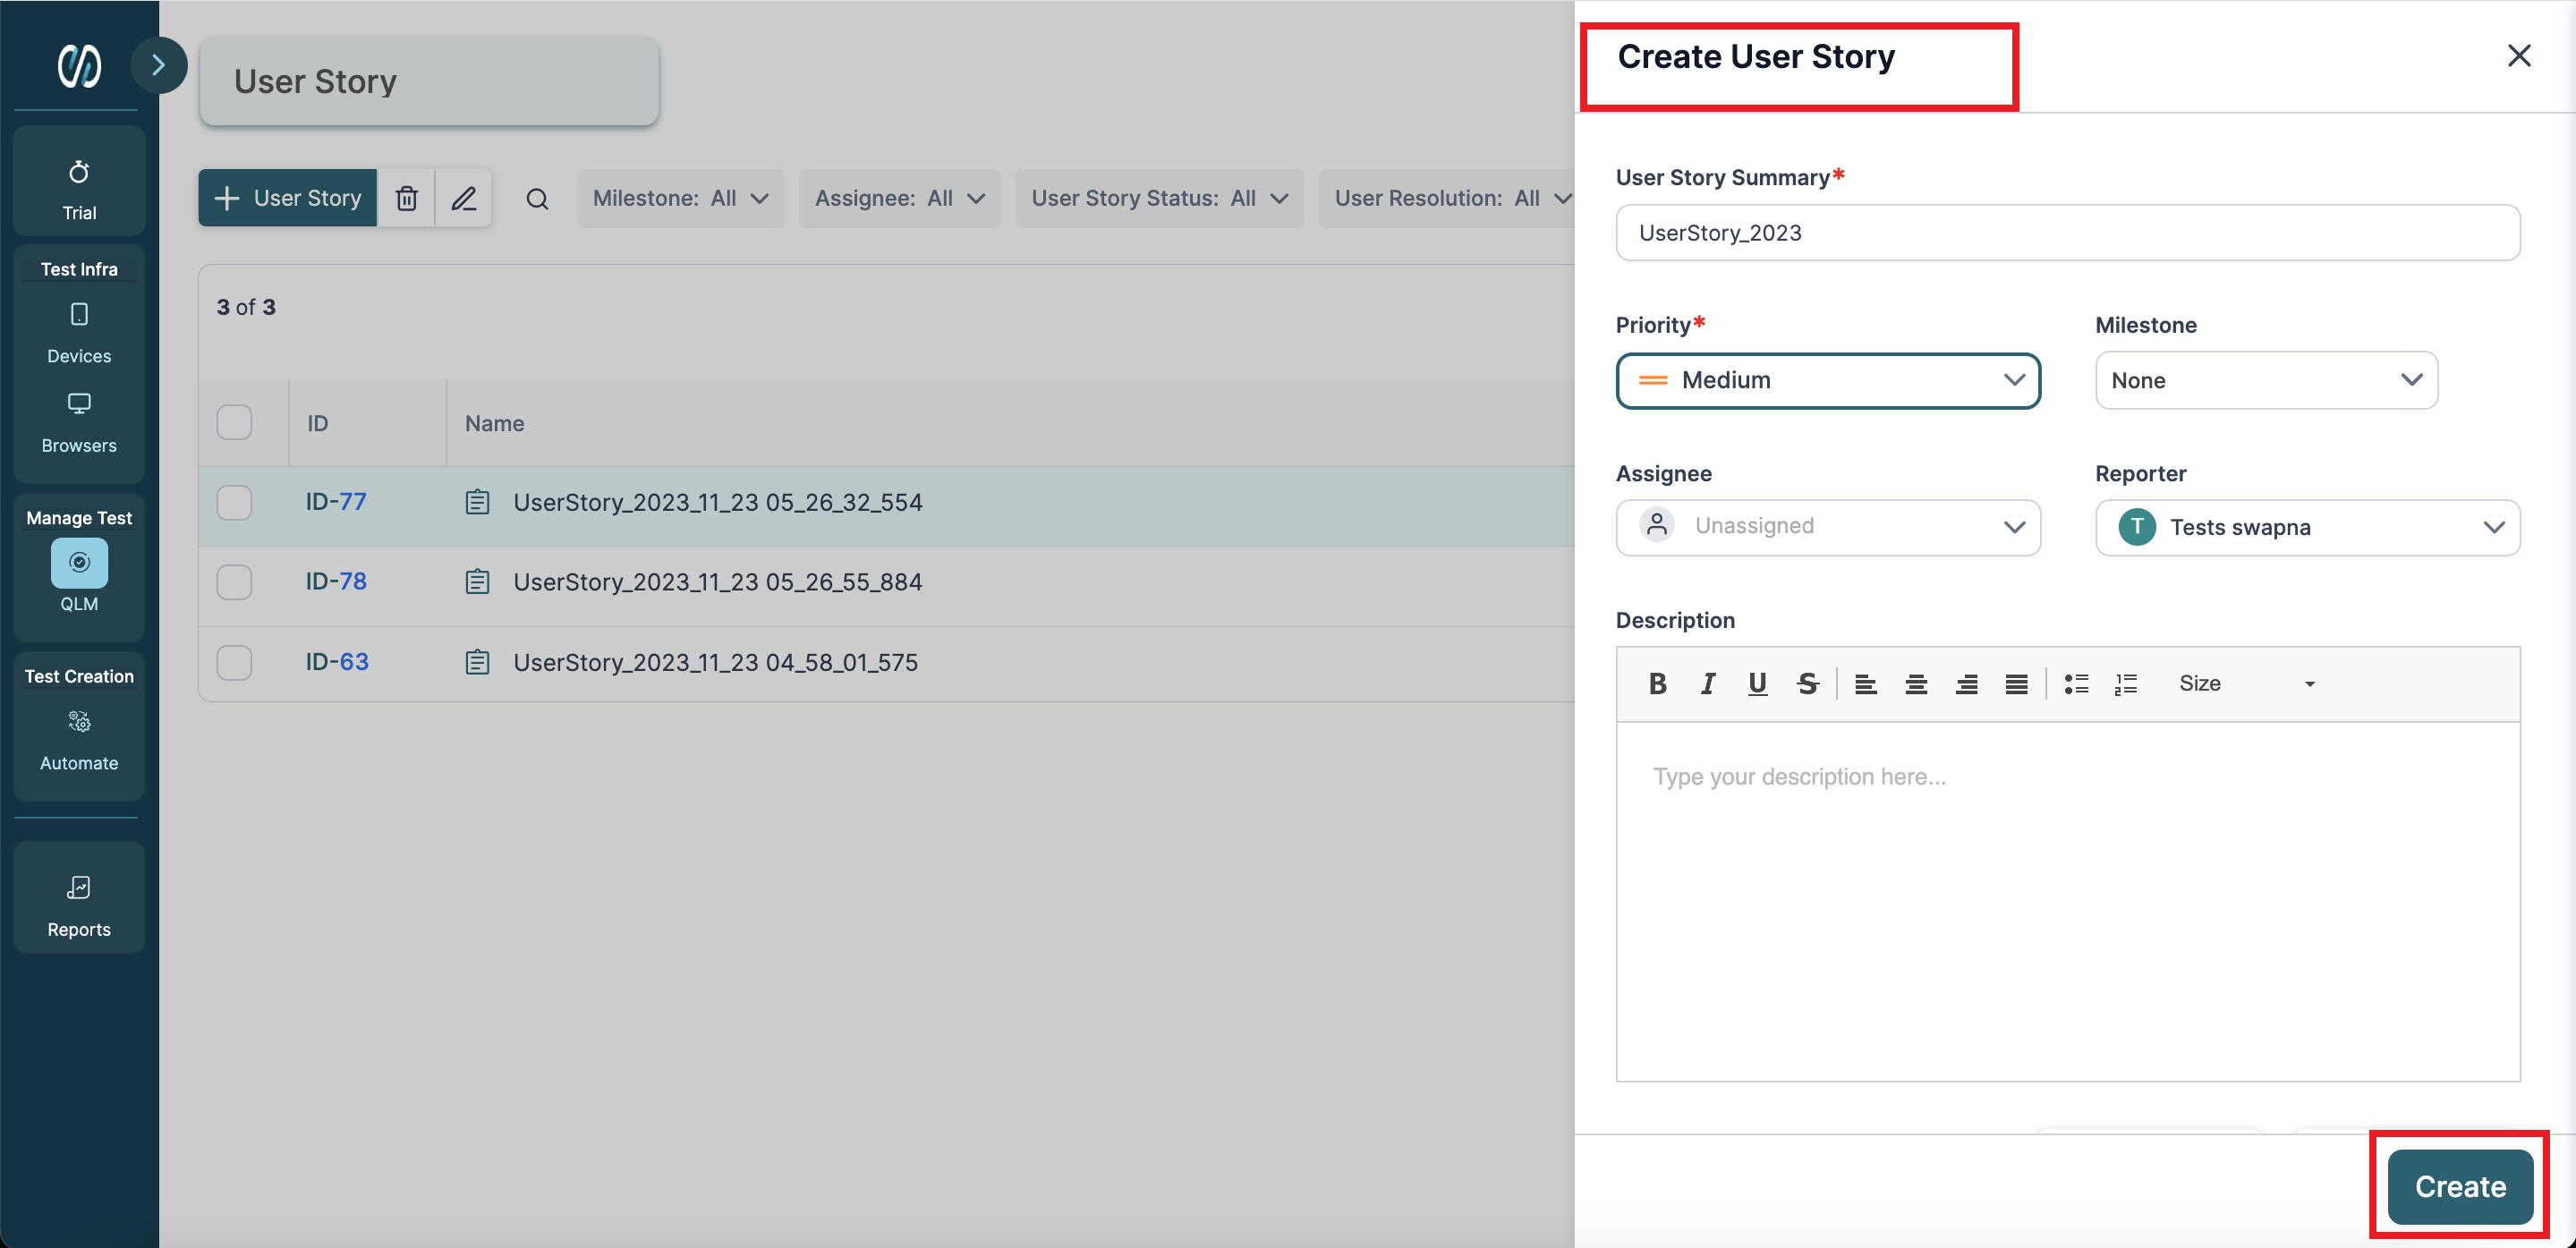
Task: Open the Reporter Tests swapna dropdown
Action: tap(2307, 527)
